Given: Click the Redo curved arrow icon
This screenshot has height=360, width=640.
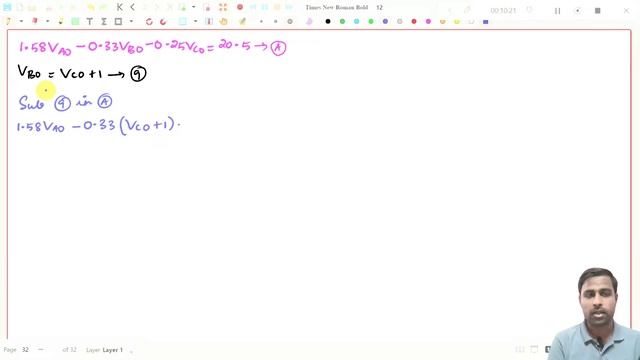Looking at the screenshot, I should pos(163,21).
